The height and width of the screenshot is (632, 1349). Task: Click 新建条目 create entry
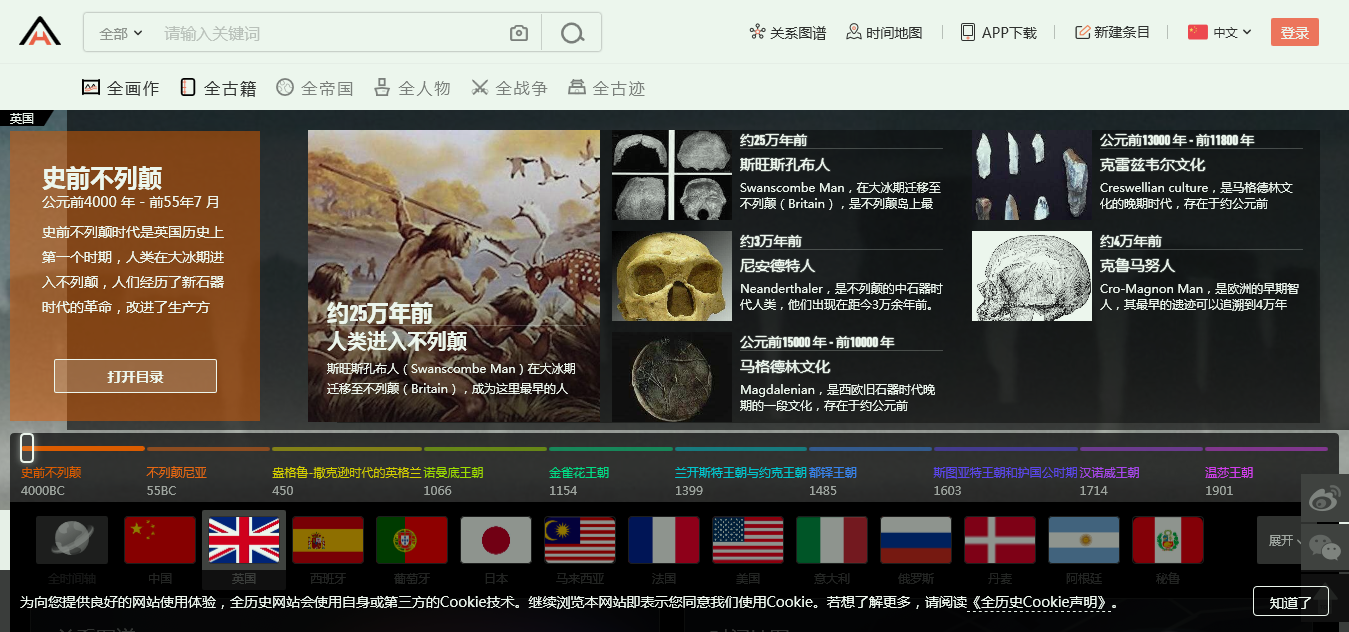(x=1112, y=32)
